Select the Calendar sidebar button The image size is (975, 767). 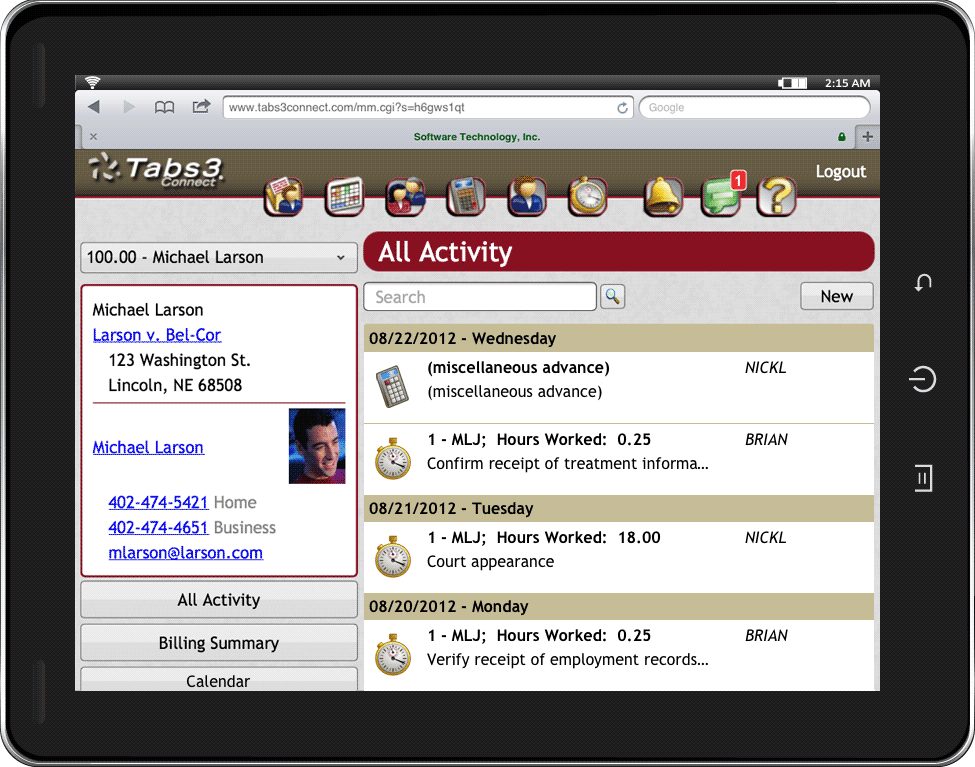(x=219, y=680)
